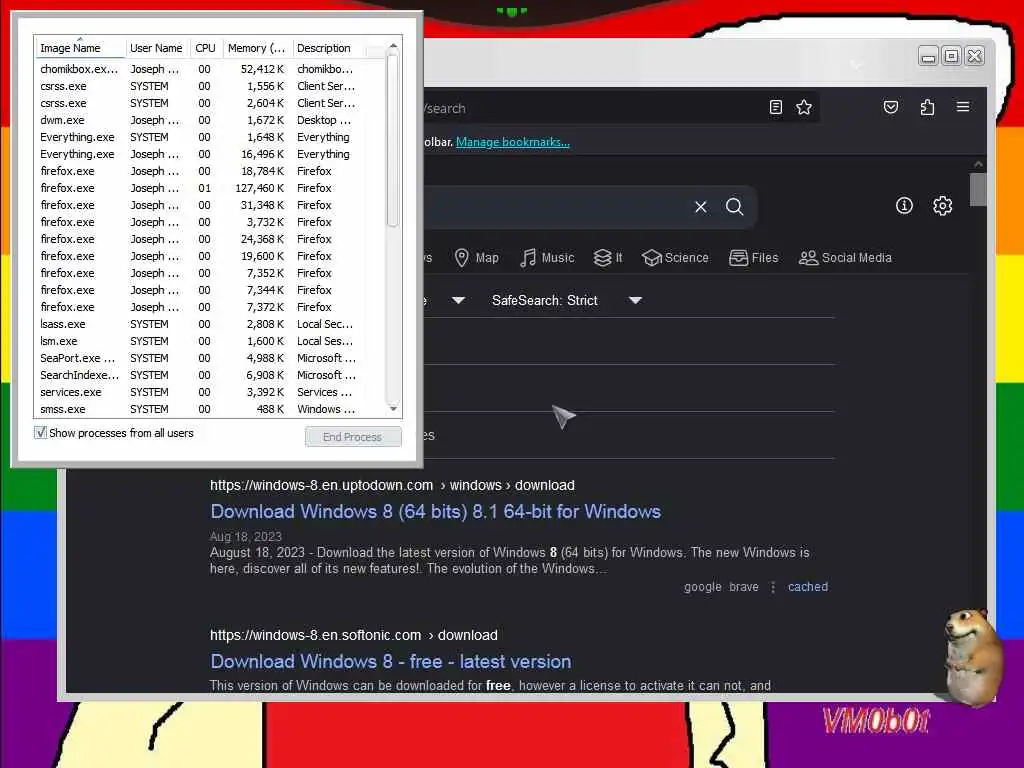Select services.exe process row

(x=209, y=392)
